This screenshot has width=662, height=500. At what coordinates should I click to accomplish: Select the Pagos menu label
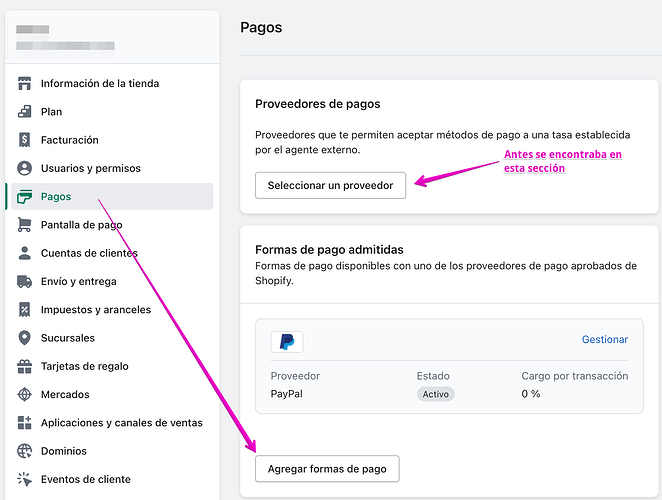point(56,196)
